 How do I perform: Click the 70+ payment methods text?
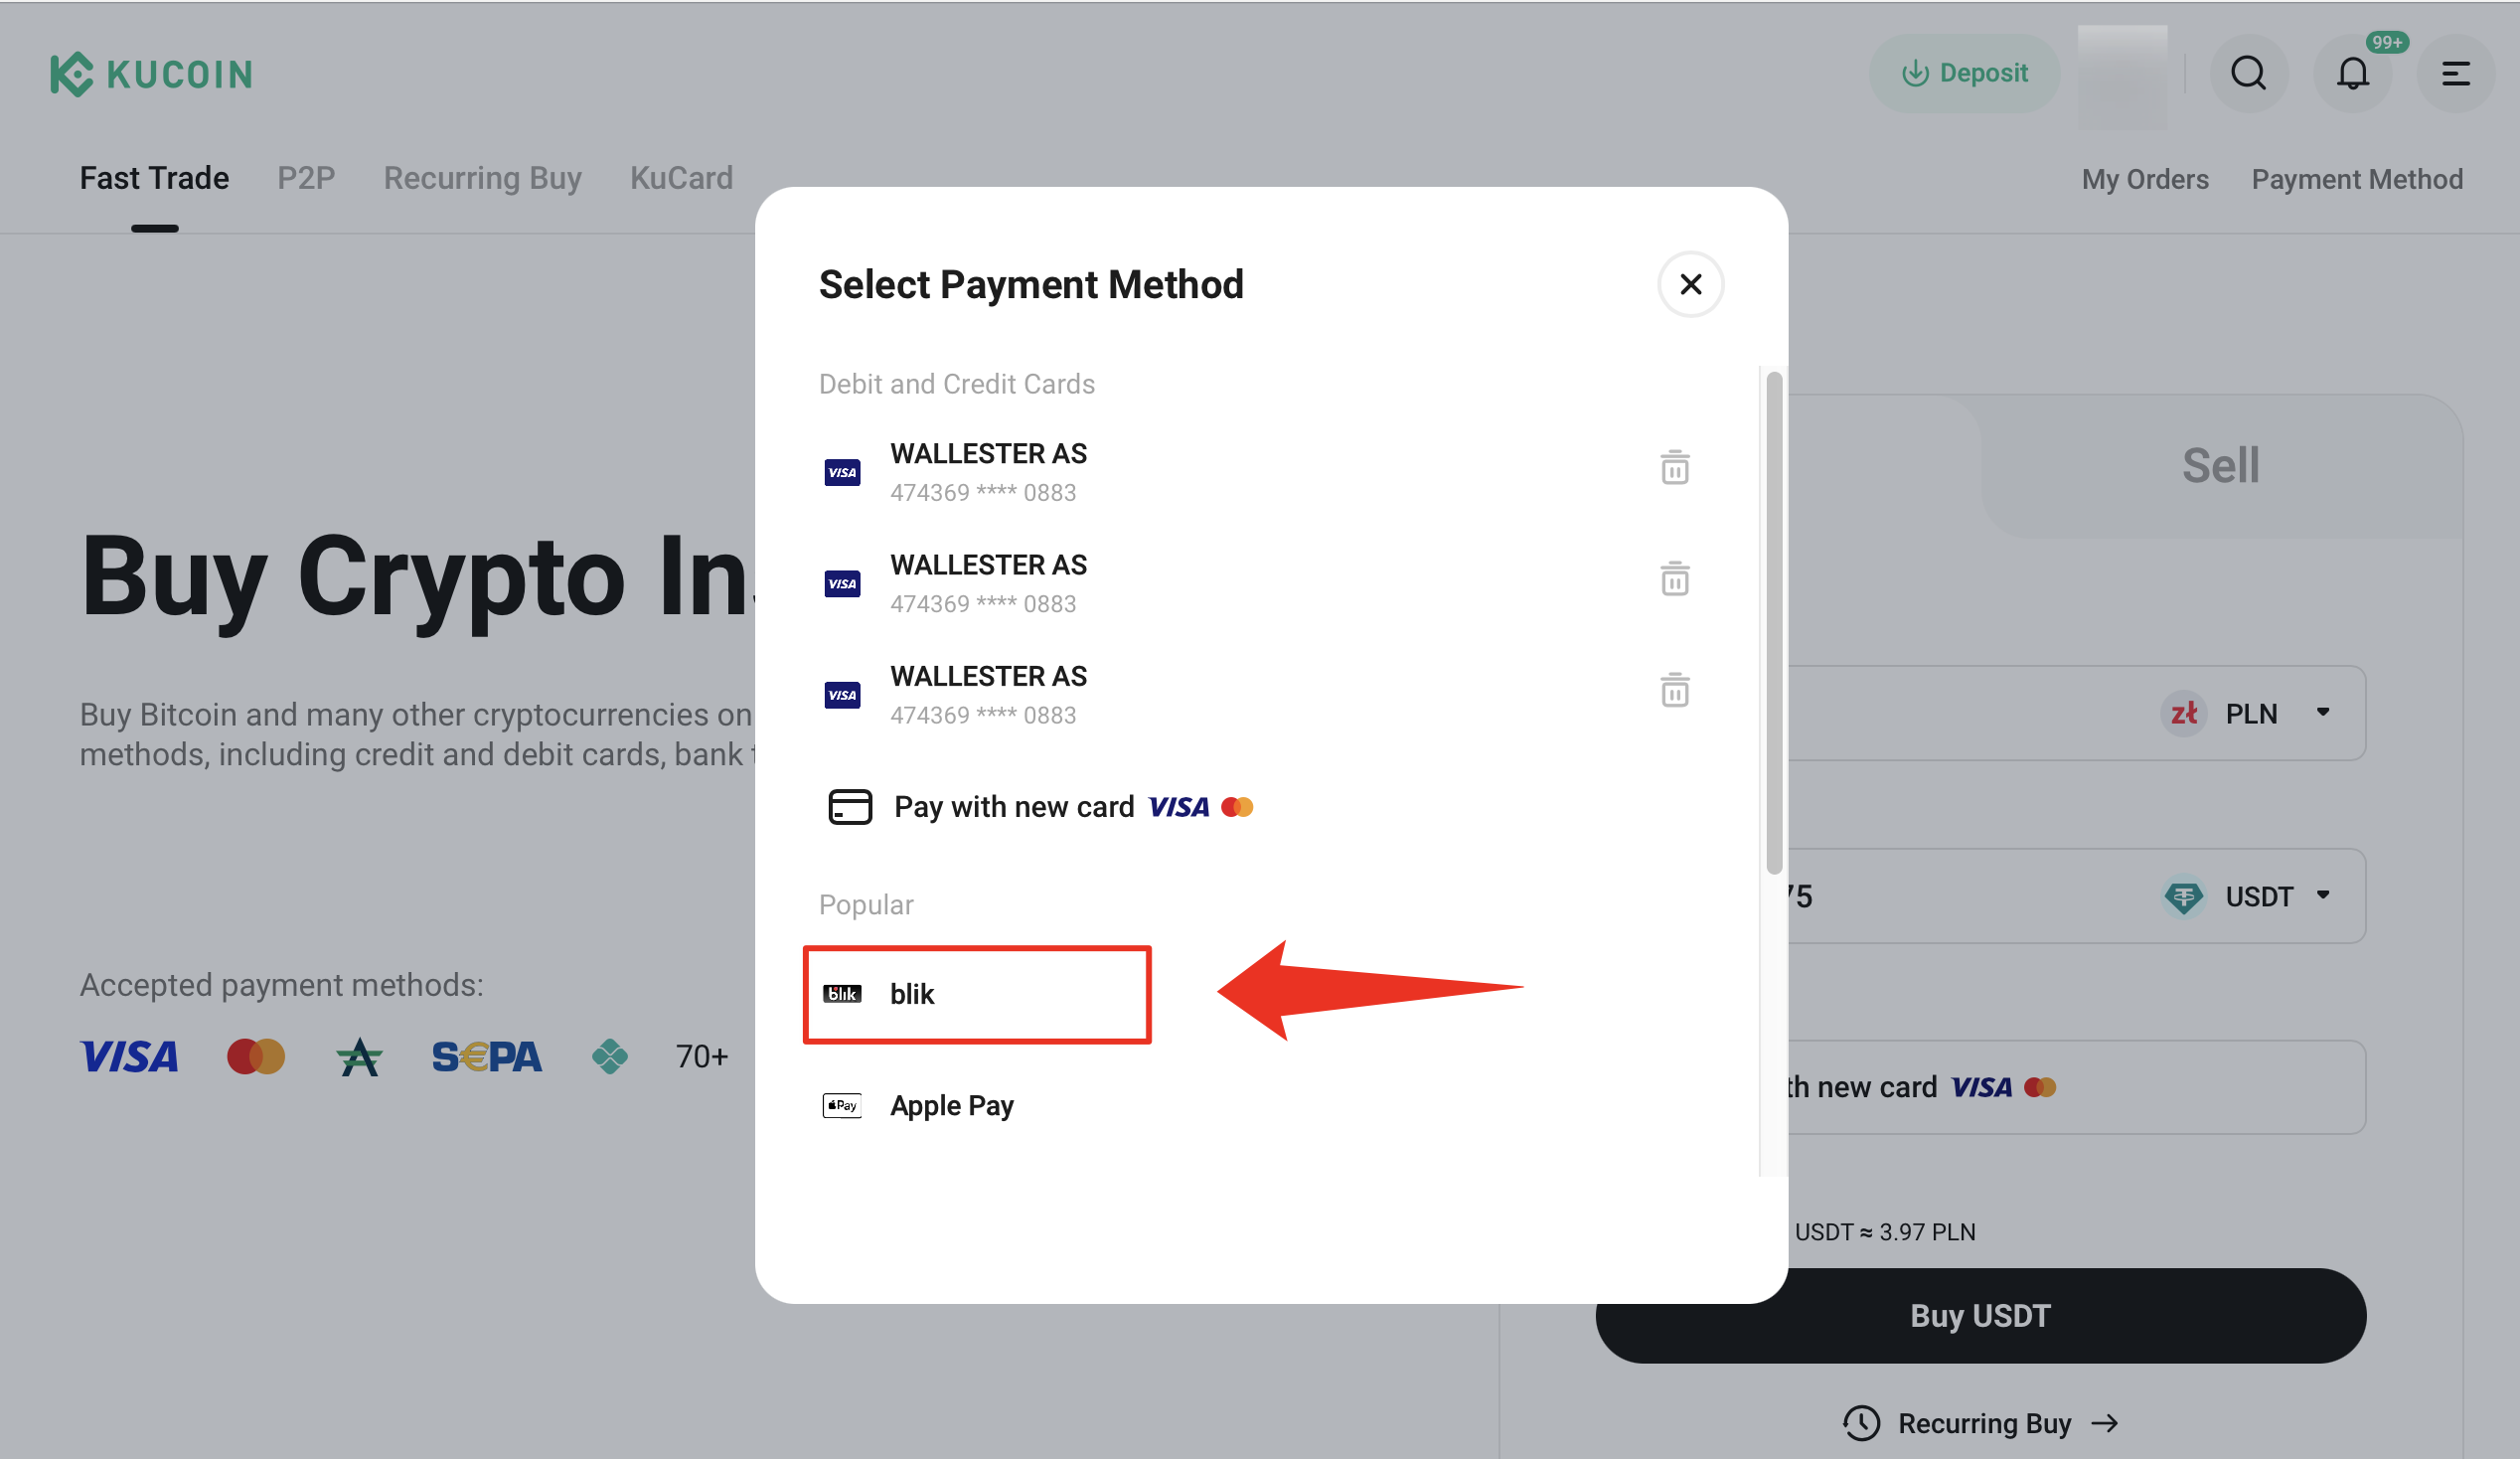point(701,1057)
